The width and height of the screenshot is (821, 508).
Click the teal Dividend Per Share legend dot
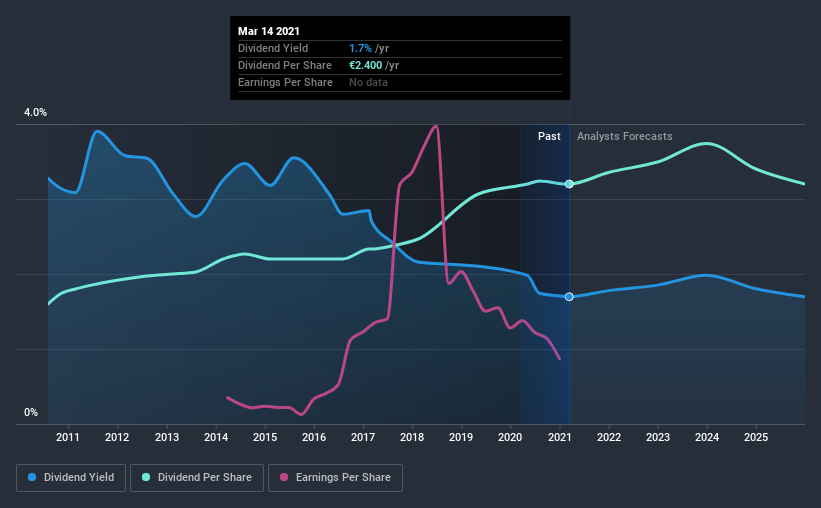point(146,477)
